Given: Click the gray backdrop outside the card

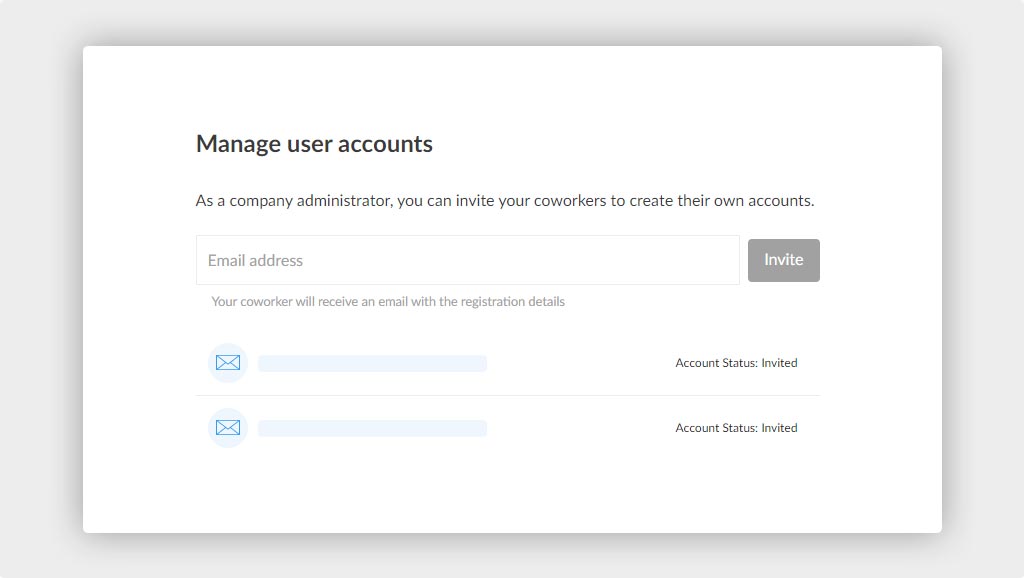Looking at the screenshot, I should [40, 289].
